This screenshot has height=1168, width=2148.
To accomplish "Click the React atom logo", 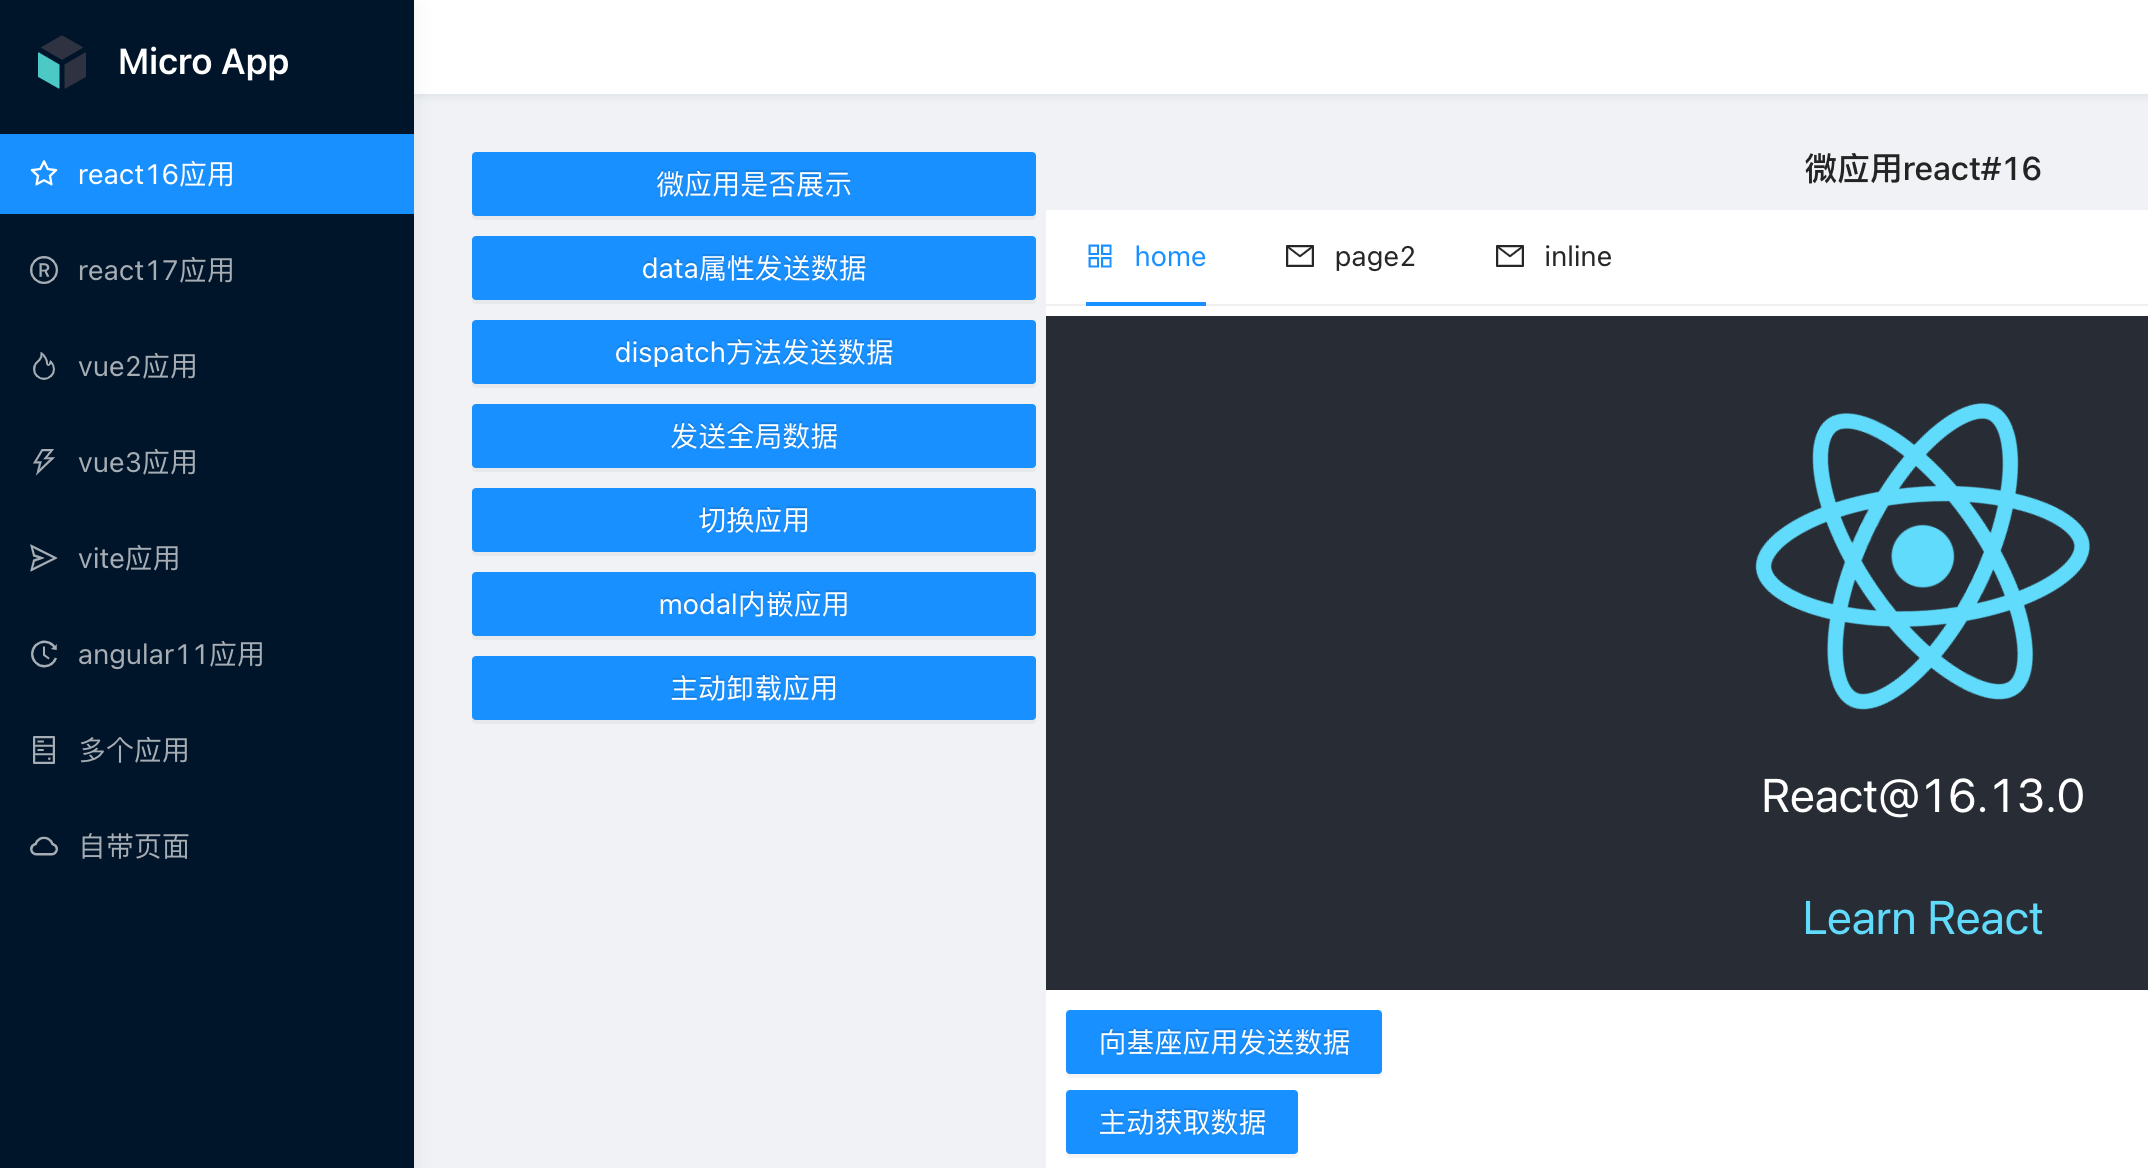I will click(1923, 556).
